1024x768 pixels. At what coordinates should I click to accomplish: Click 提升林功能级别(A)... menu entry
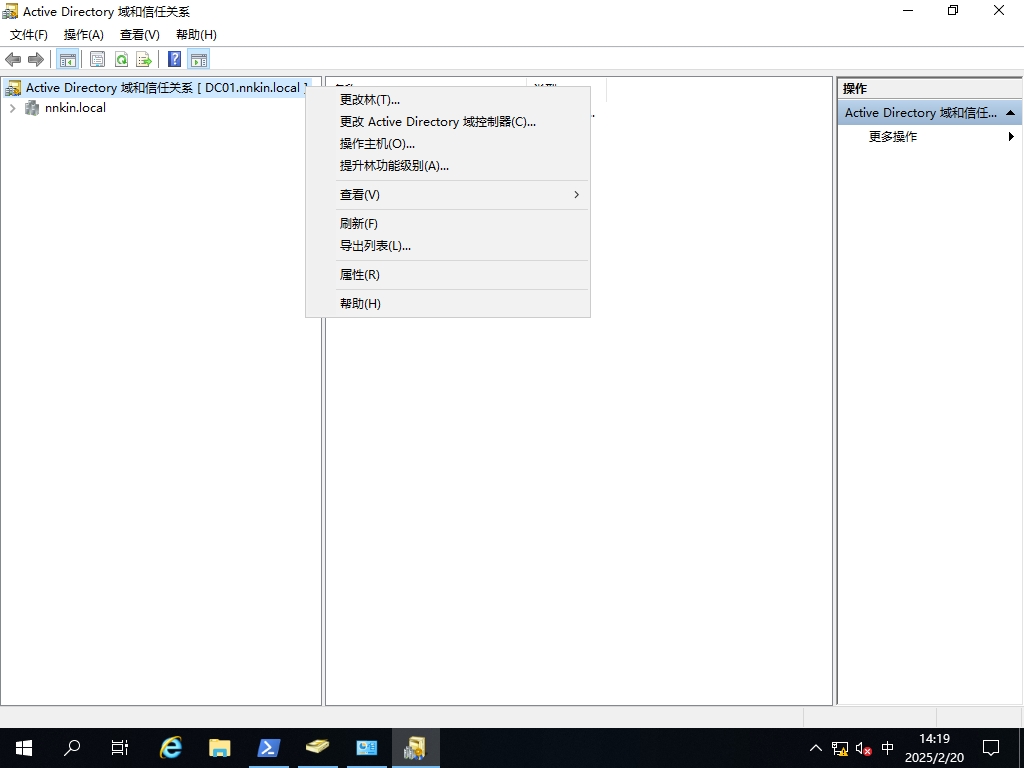[x=394, y=166]
